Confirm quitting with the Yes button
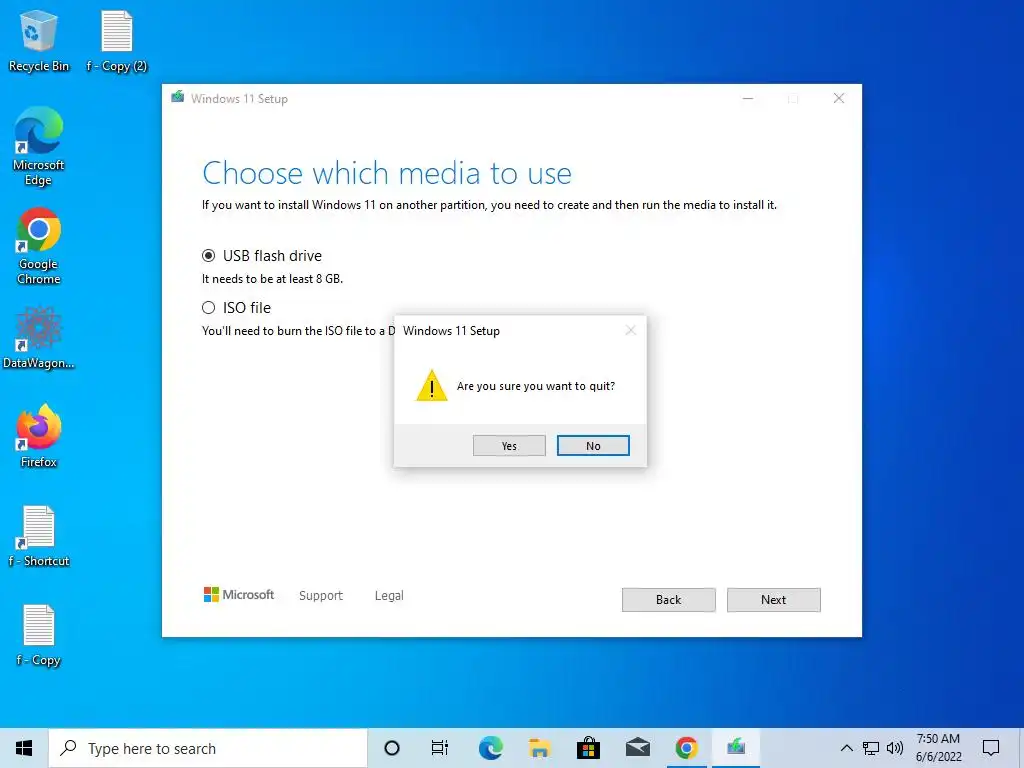Image resolution: width=1024 pixels, height=768 pixels. [x=509, y=445]
